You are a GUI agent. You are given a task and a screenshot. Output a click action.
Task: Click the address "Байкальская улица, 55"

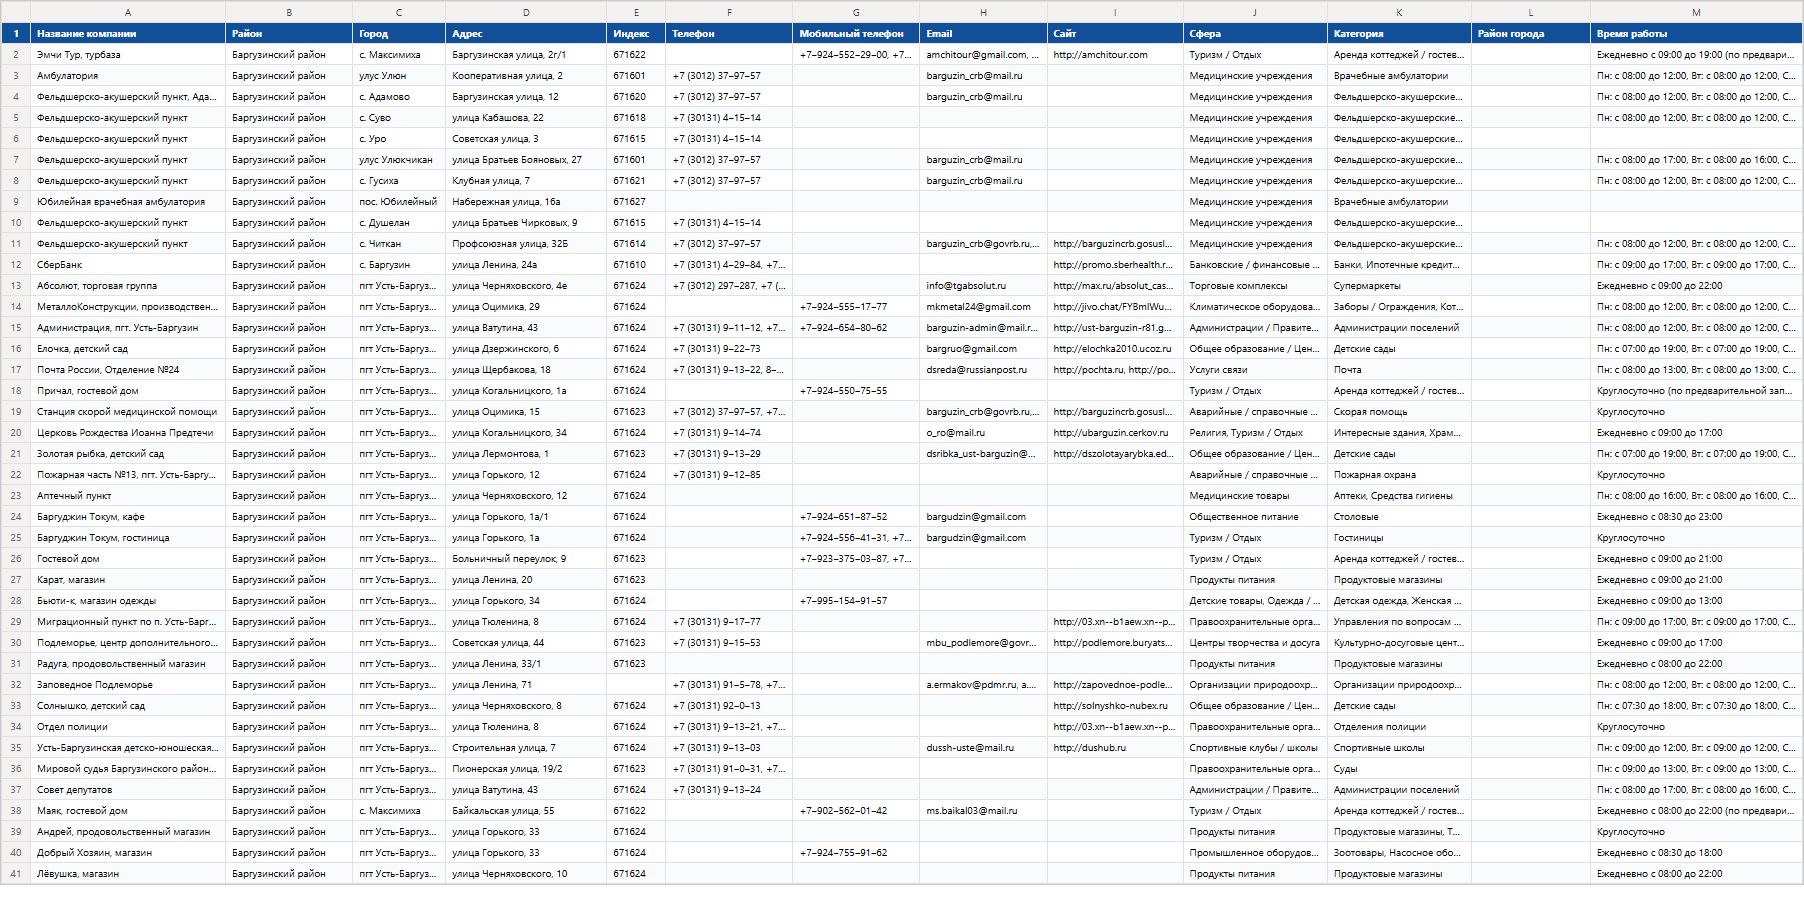tap(526, 811)
